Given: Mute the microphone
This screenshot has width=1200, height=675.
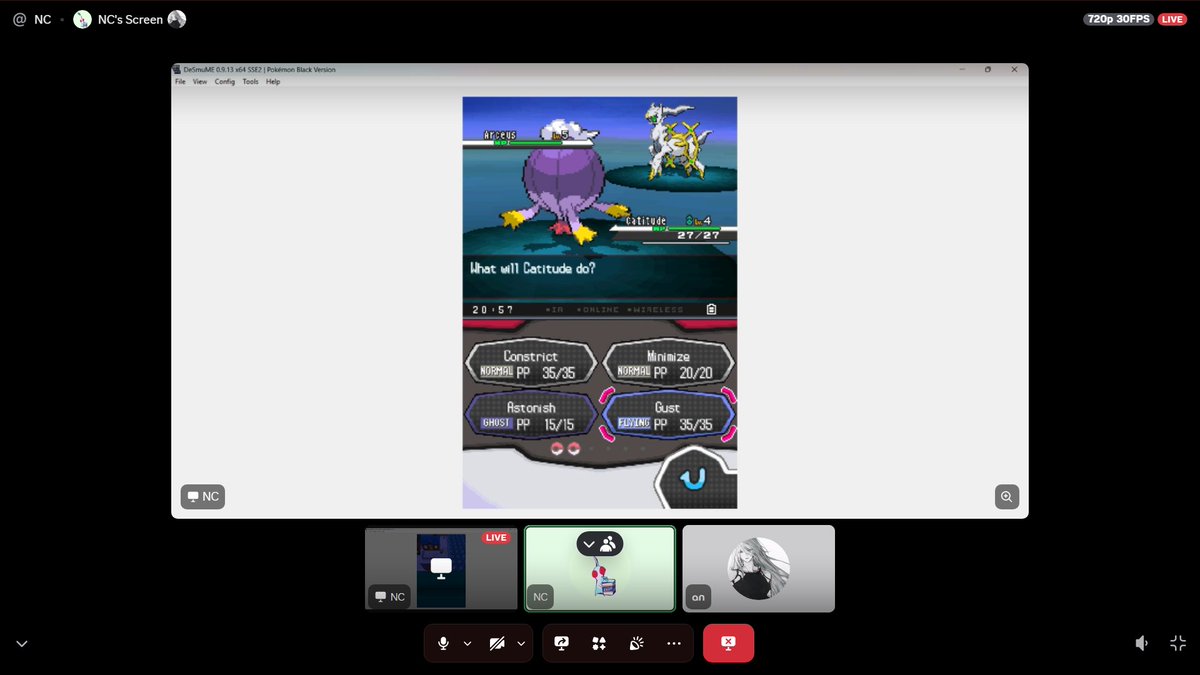Looking at the screenshot, I should coord(442,643).
